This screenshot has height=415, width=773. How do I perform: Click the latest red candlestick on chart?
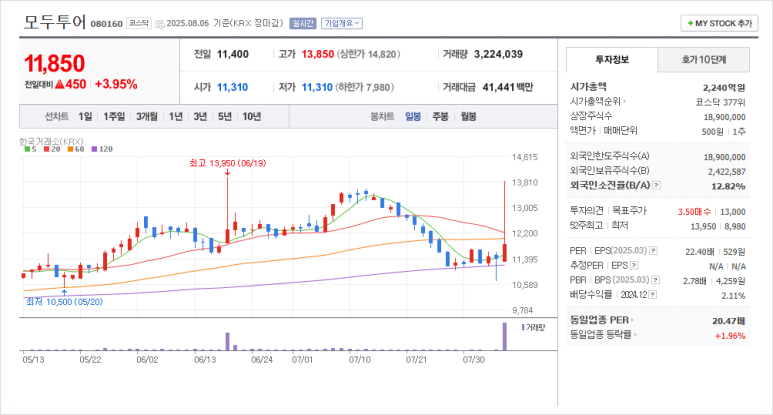point(504,252)
